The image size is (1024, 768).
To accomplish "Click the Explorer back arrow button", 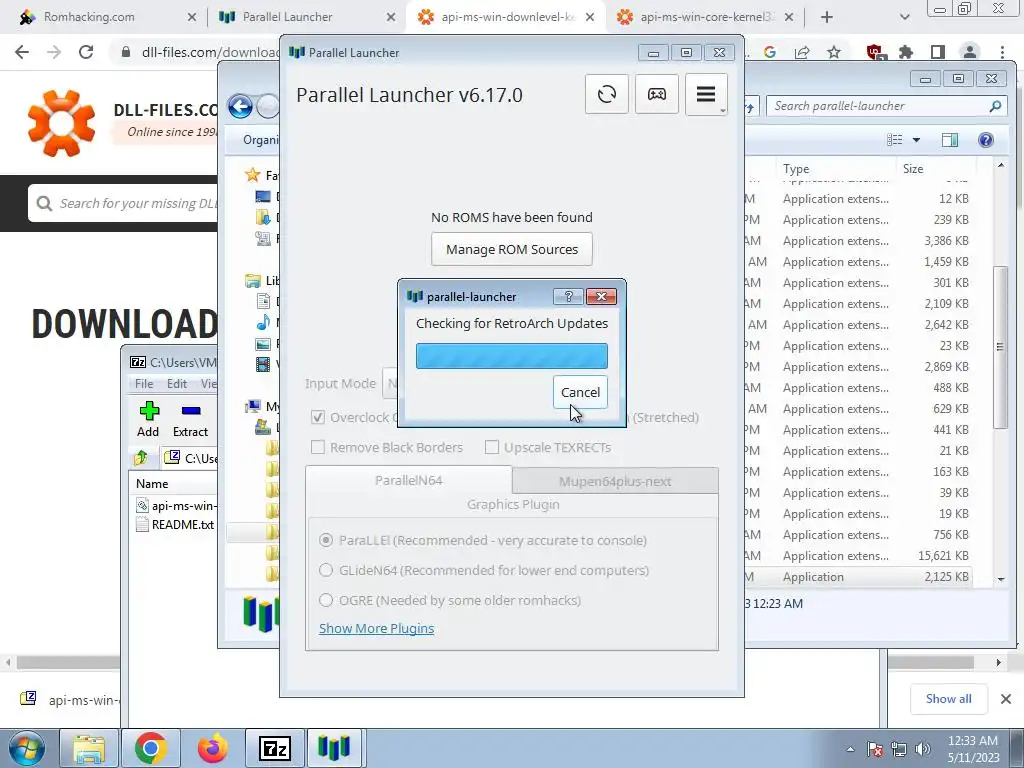I will [x=240, y=106].
